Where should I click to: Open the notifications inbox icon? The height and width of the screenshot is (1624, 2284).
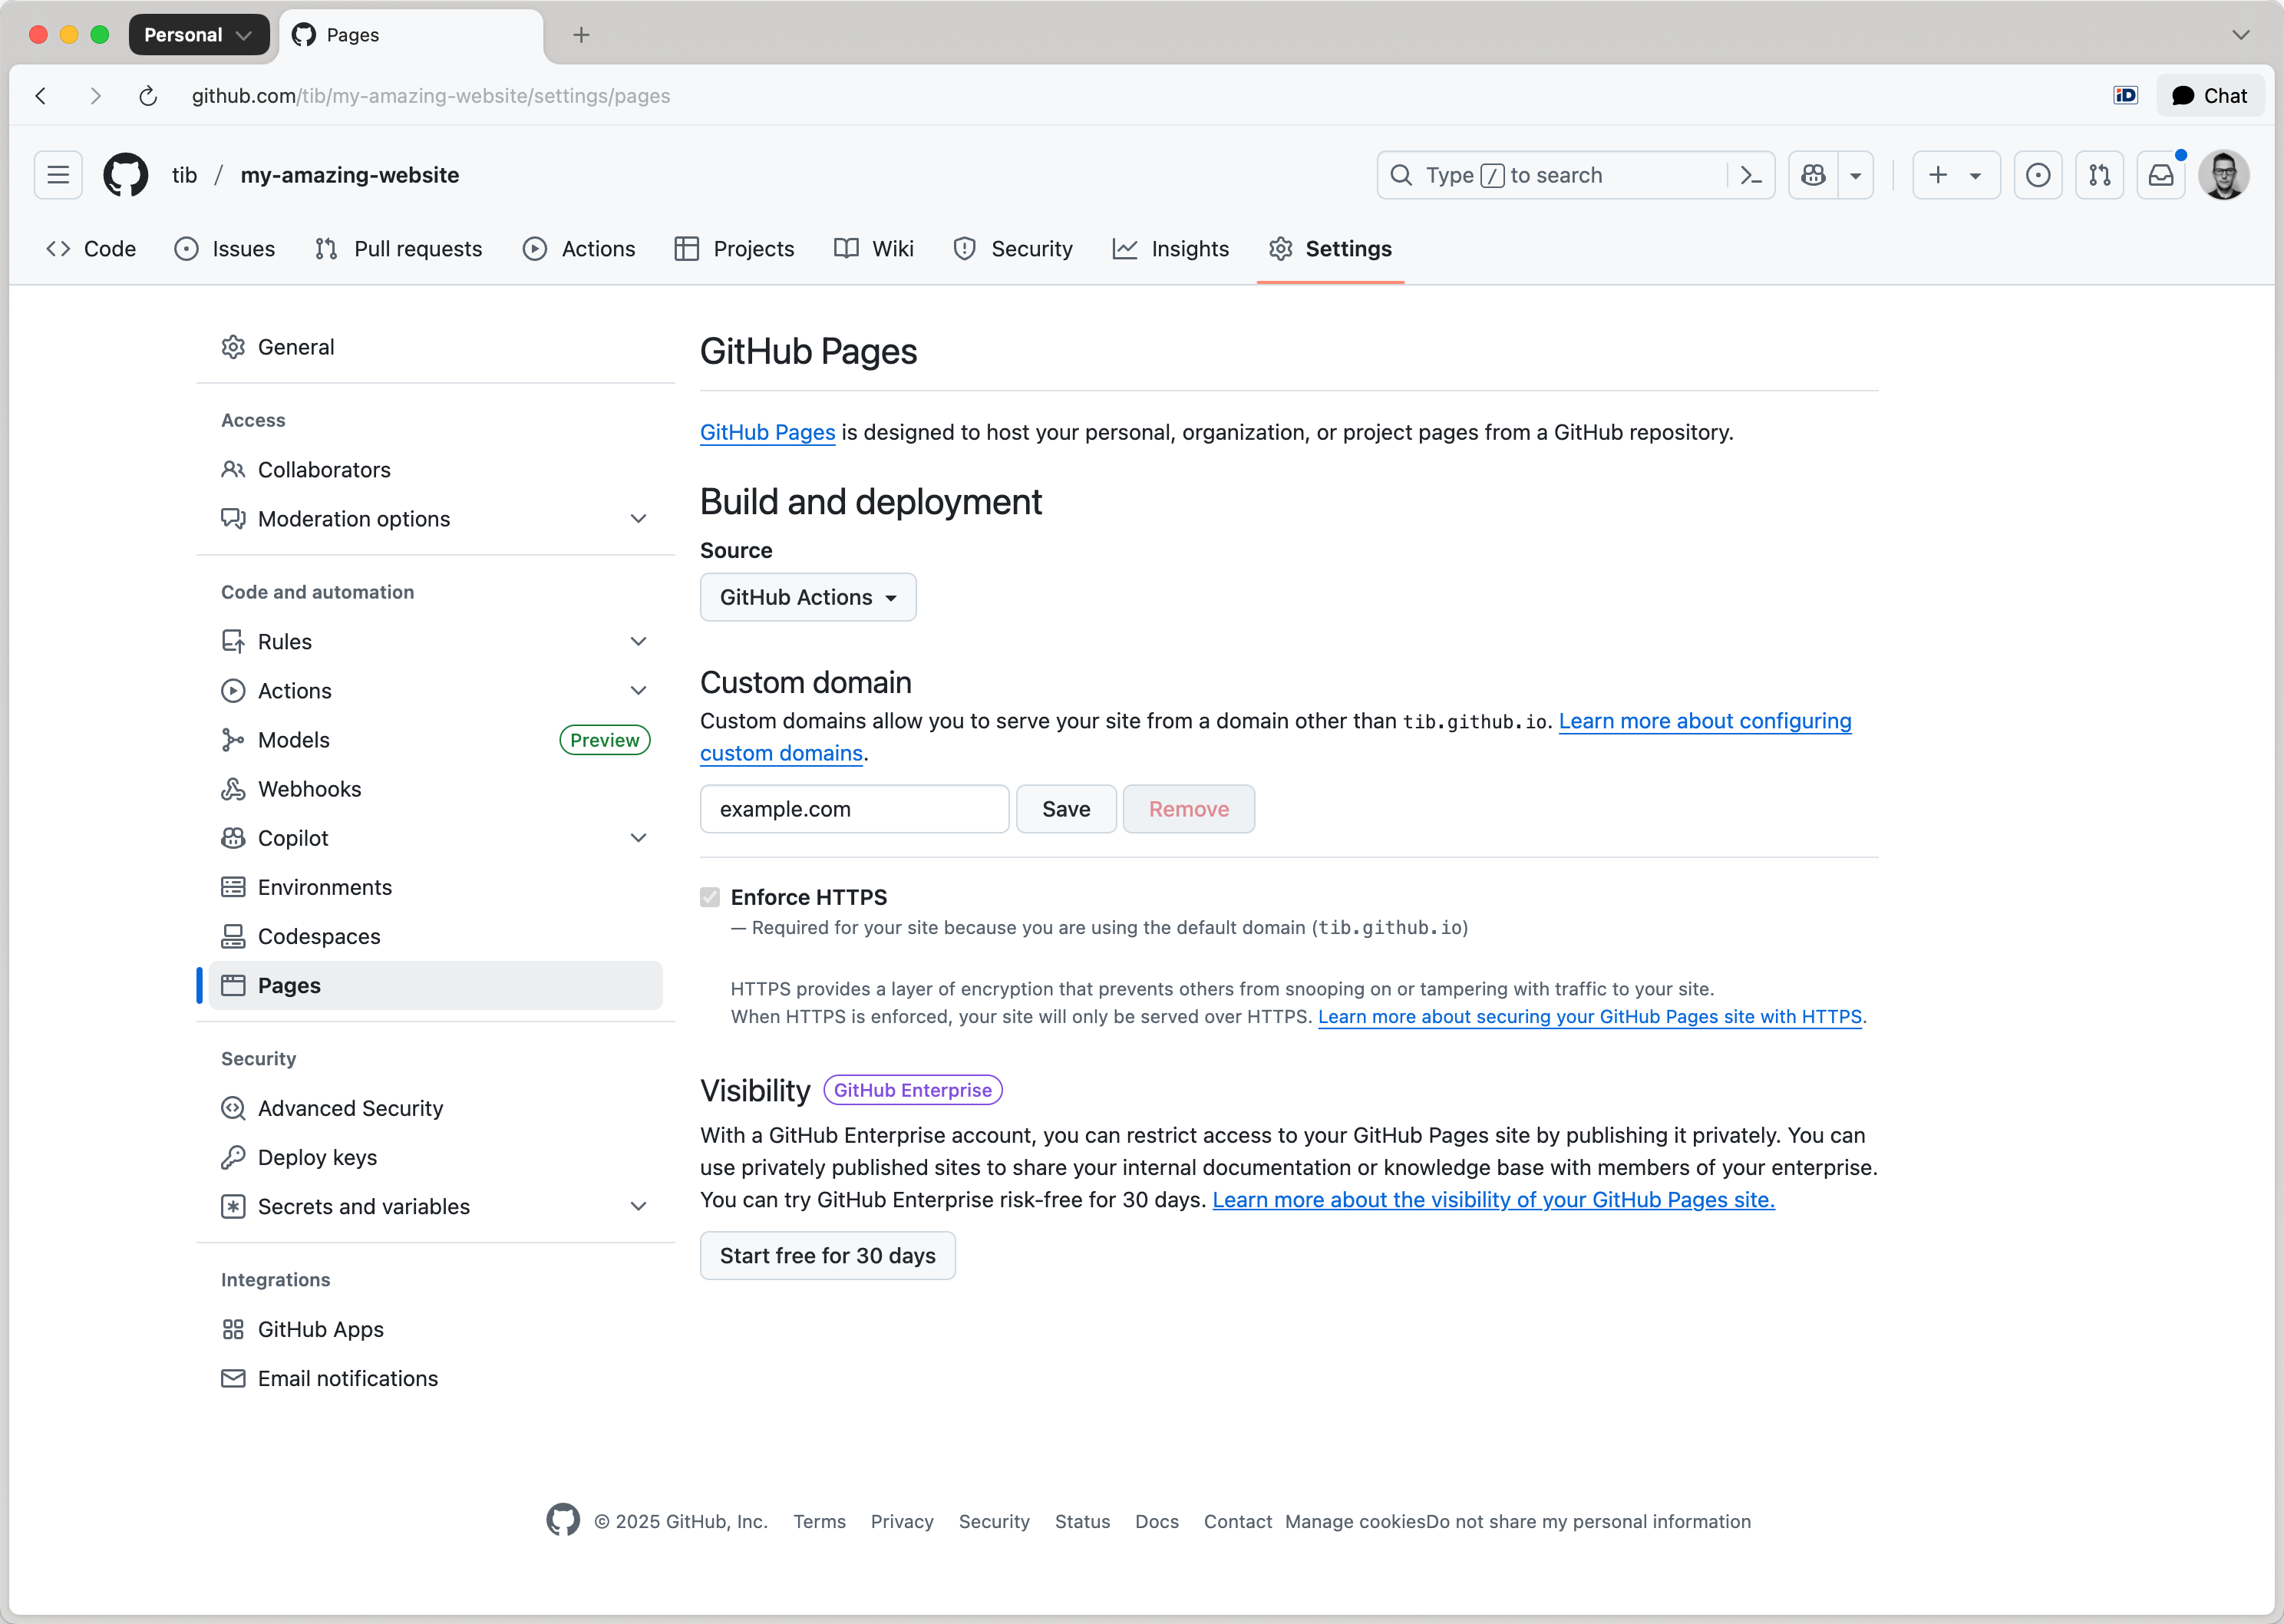pos(2161,175)
